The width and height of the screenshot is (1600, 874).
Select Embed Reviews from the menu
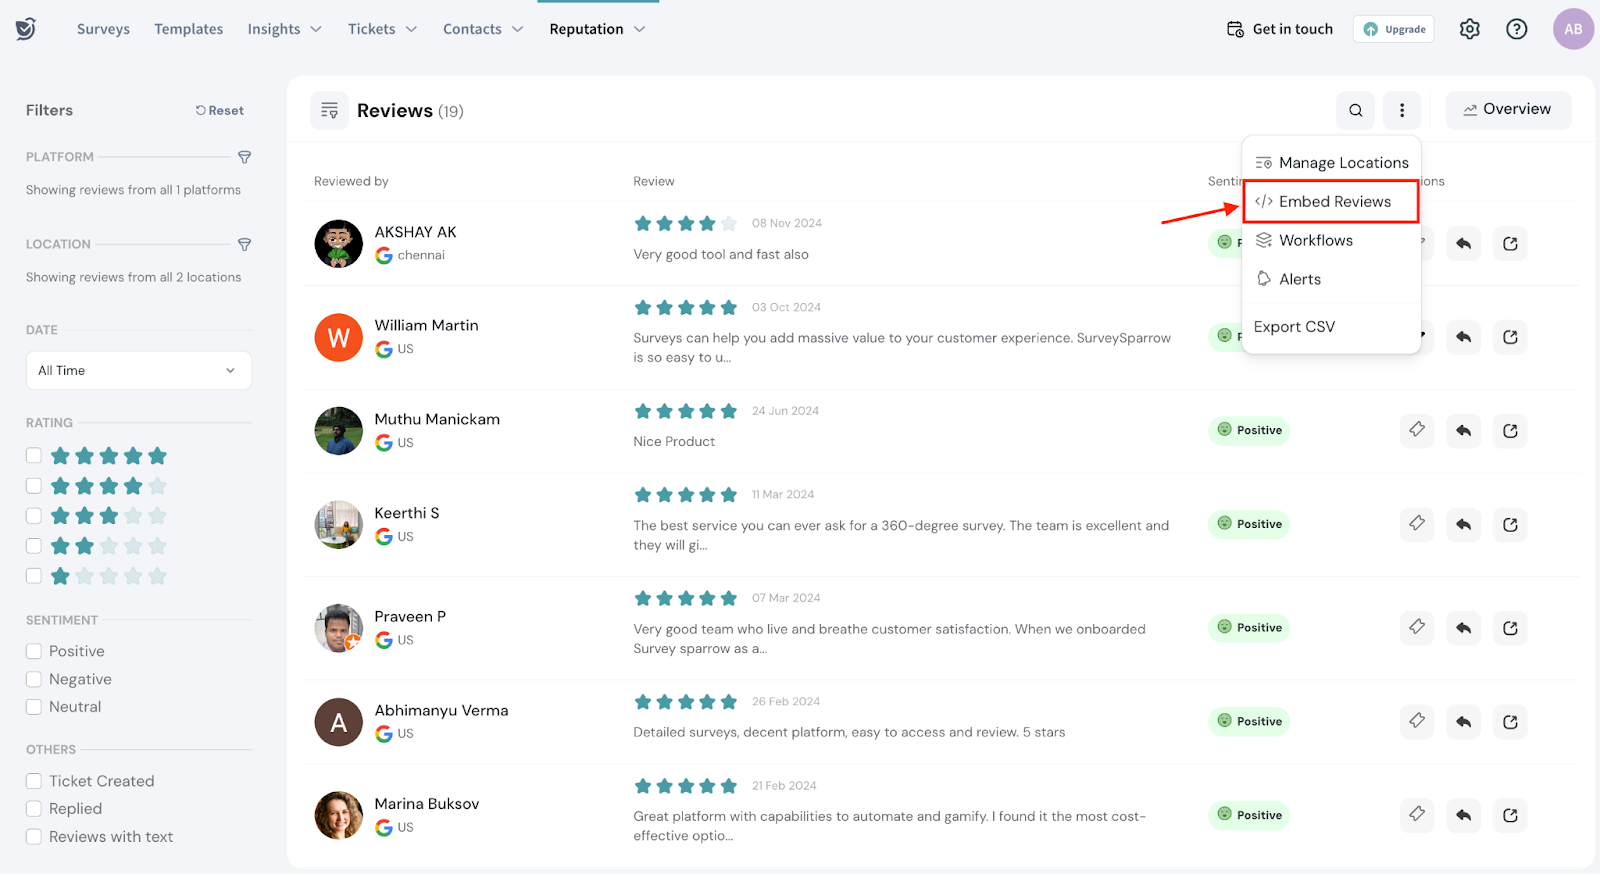(x=1333, y=202)
